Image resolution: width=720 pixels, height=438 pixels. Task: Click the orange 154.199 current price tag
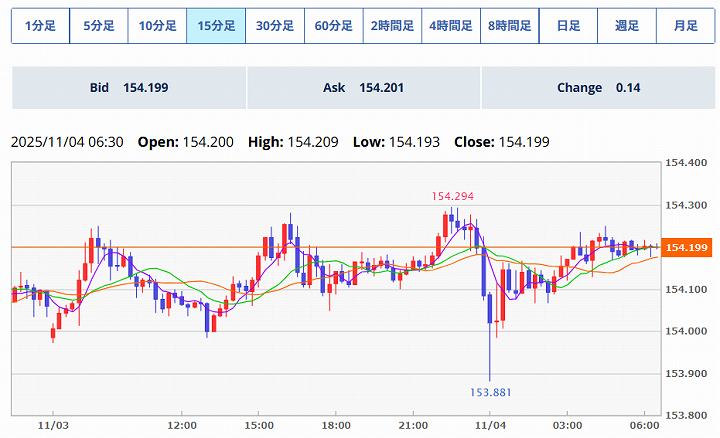coord(687,247)
